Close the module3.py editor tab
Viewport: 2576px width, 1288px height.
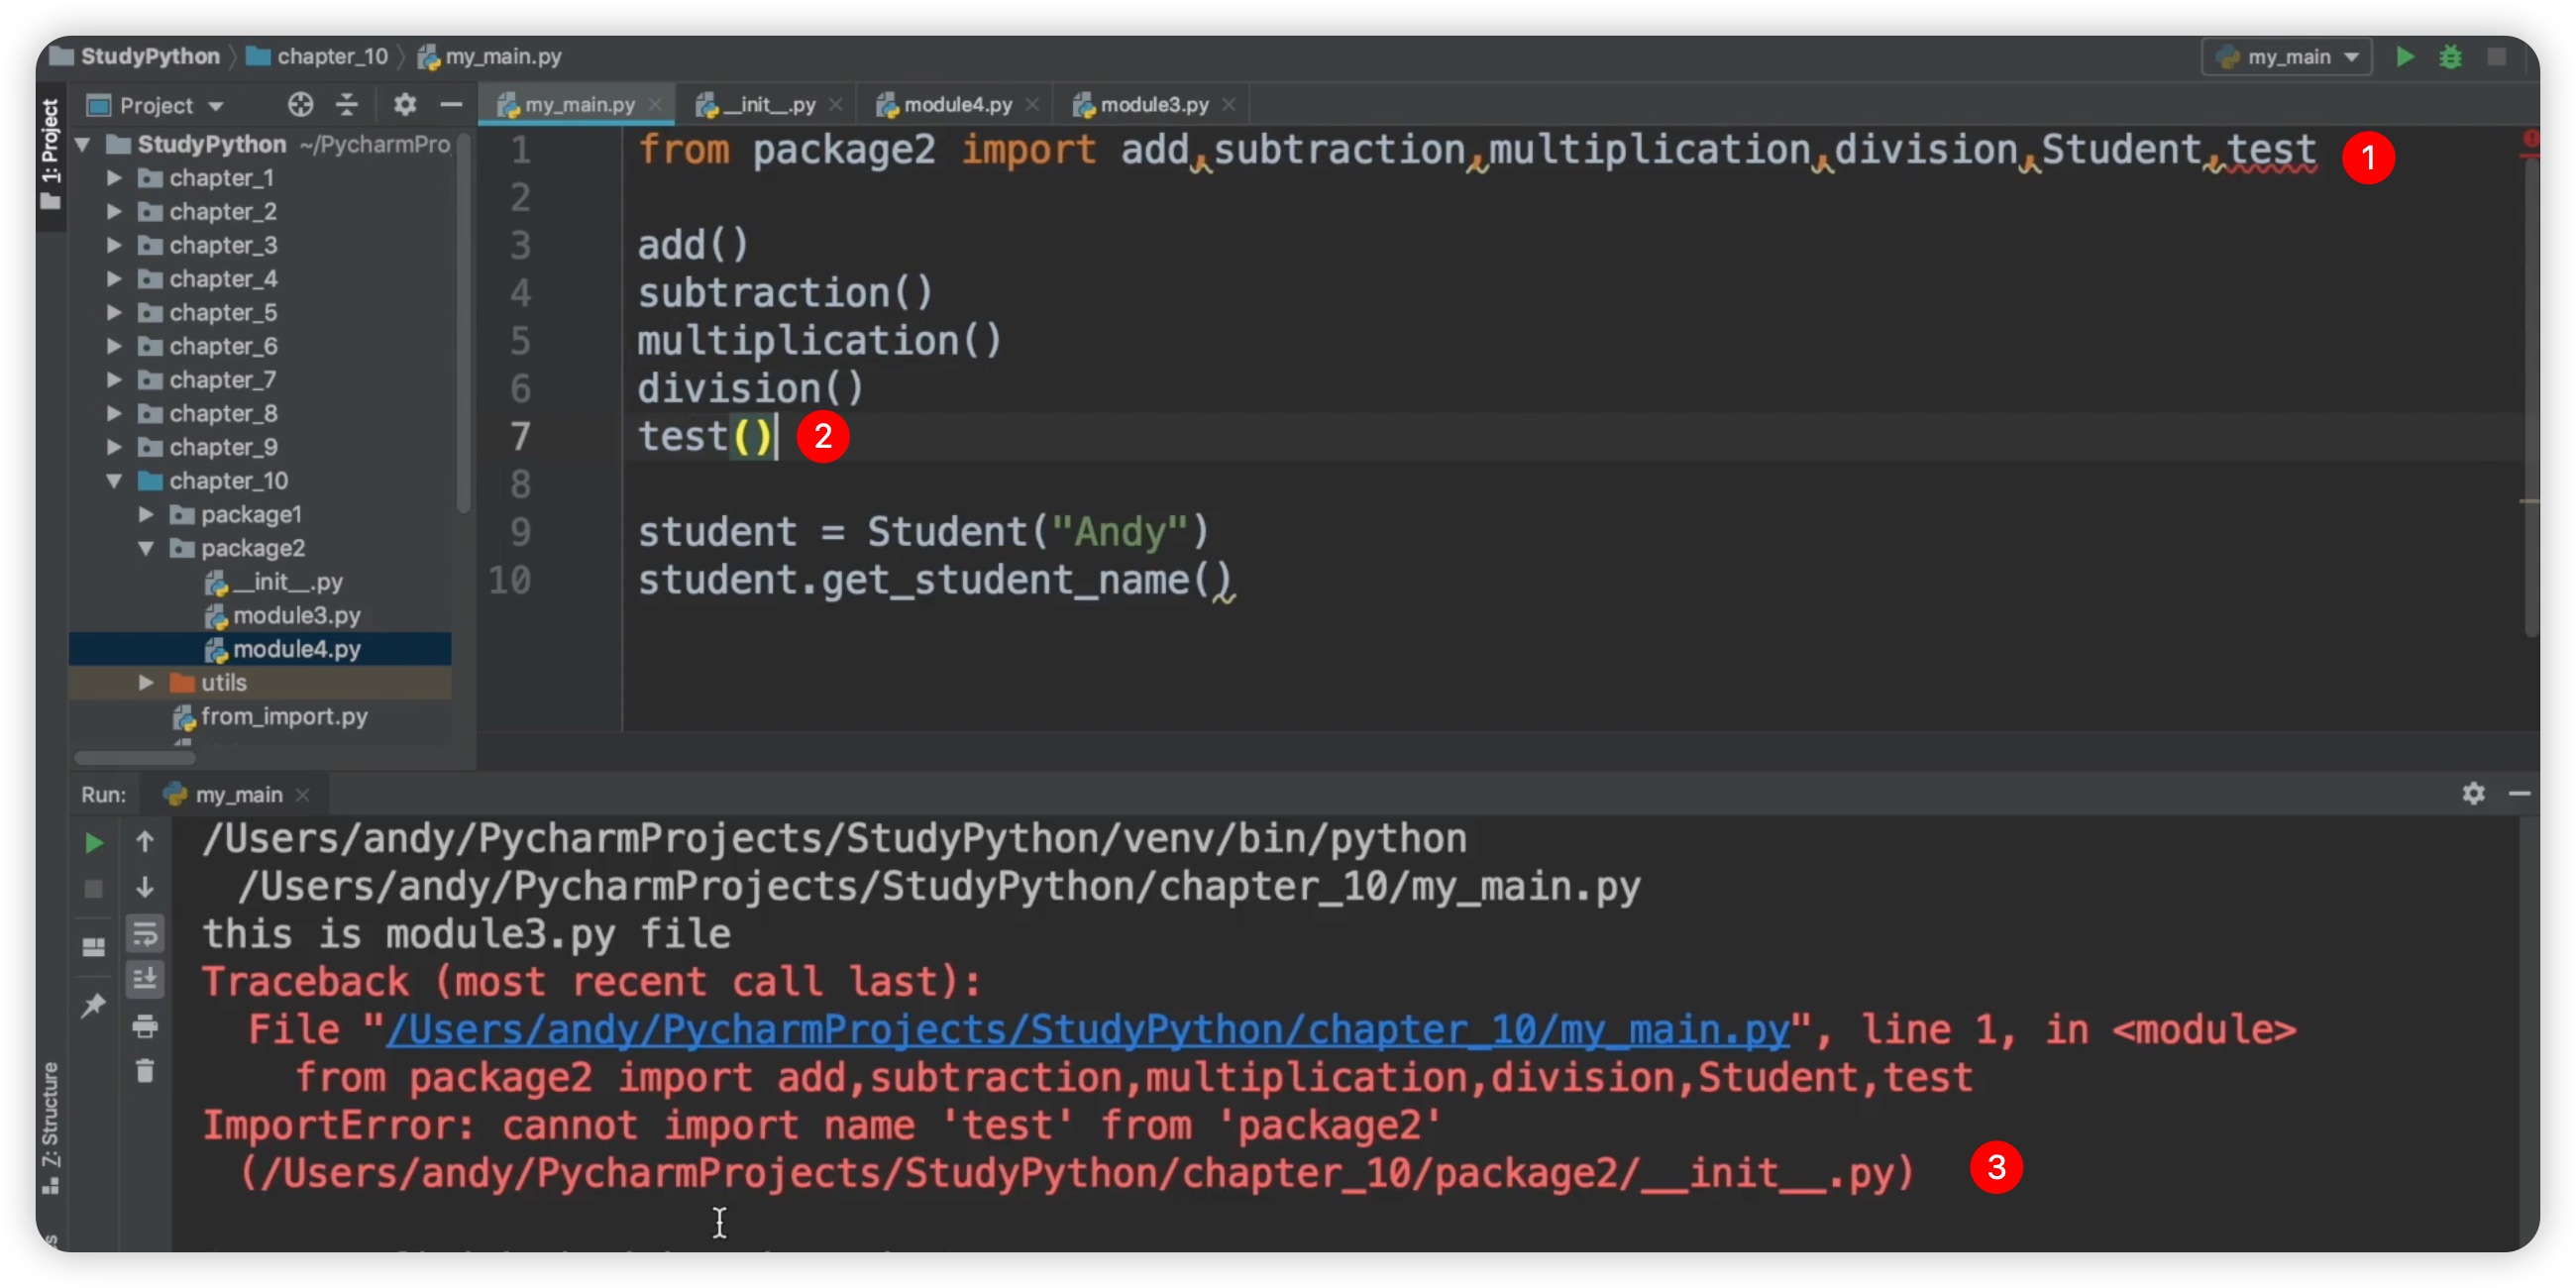(1229, 104)
